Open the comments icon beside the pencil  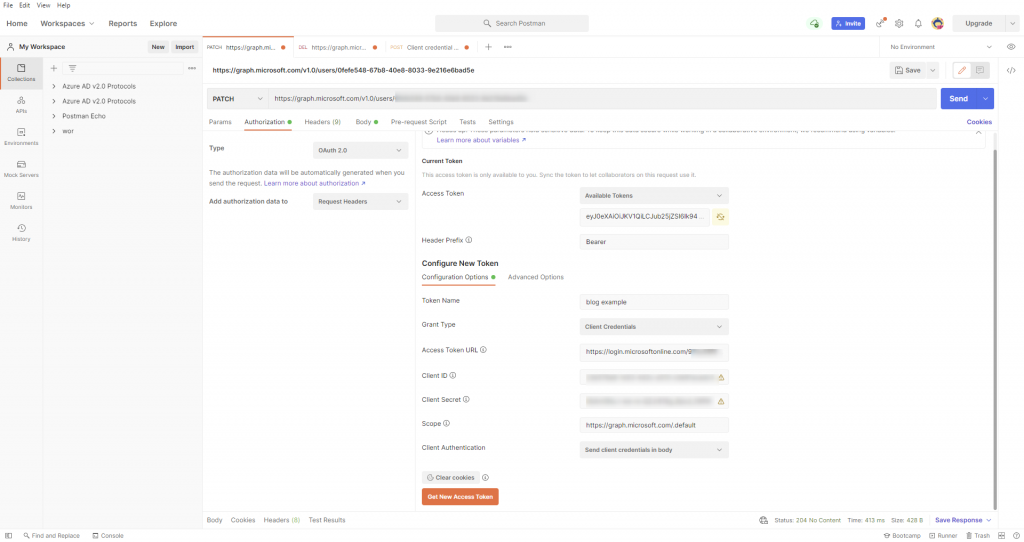tap(980, 71)
